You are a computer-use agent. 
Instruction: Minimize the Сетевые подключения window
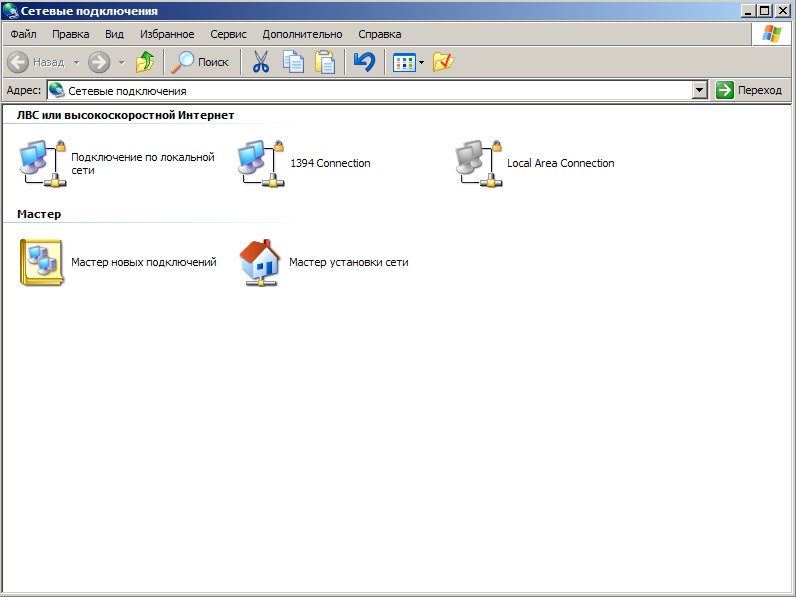[747, 10]
